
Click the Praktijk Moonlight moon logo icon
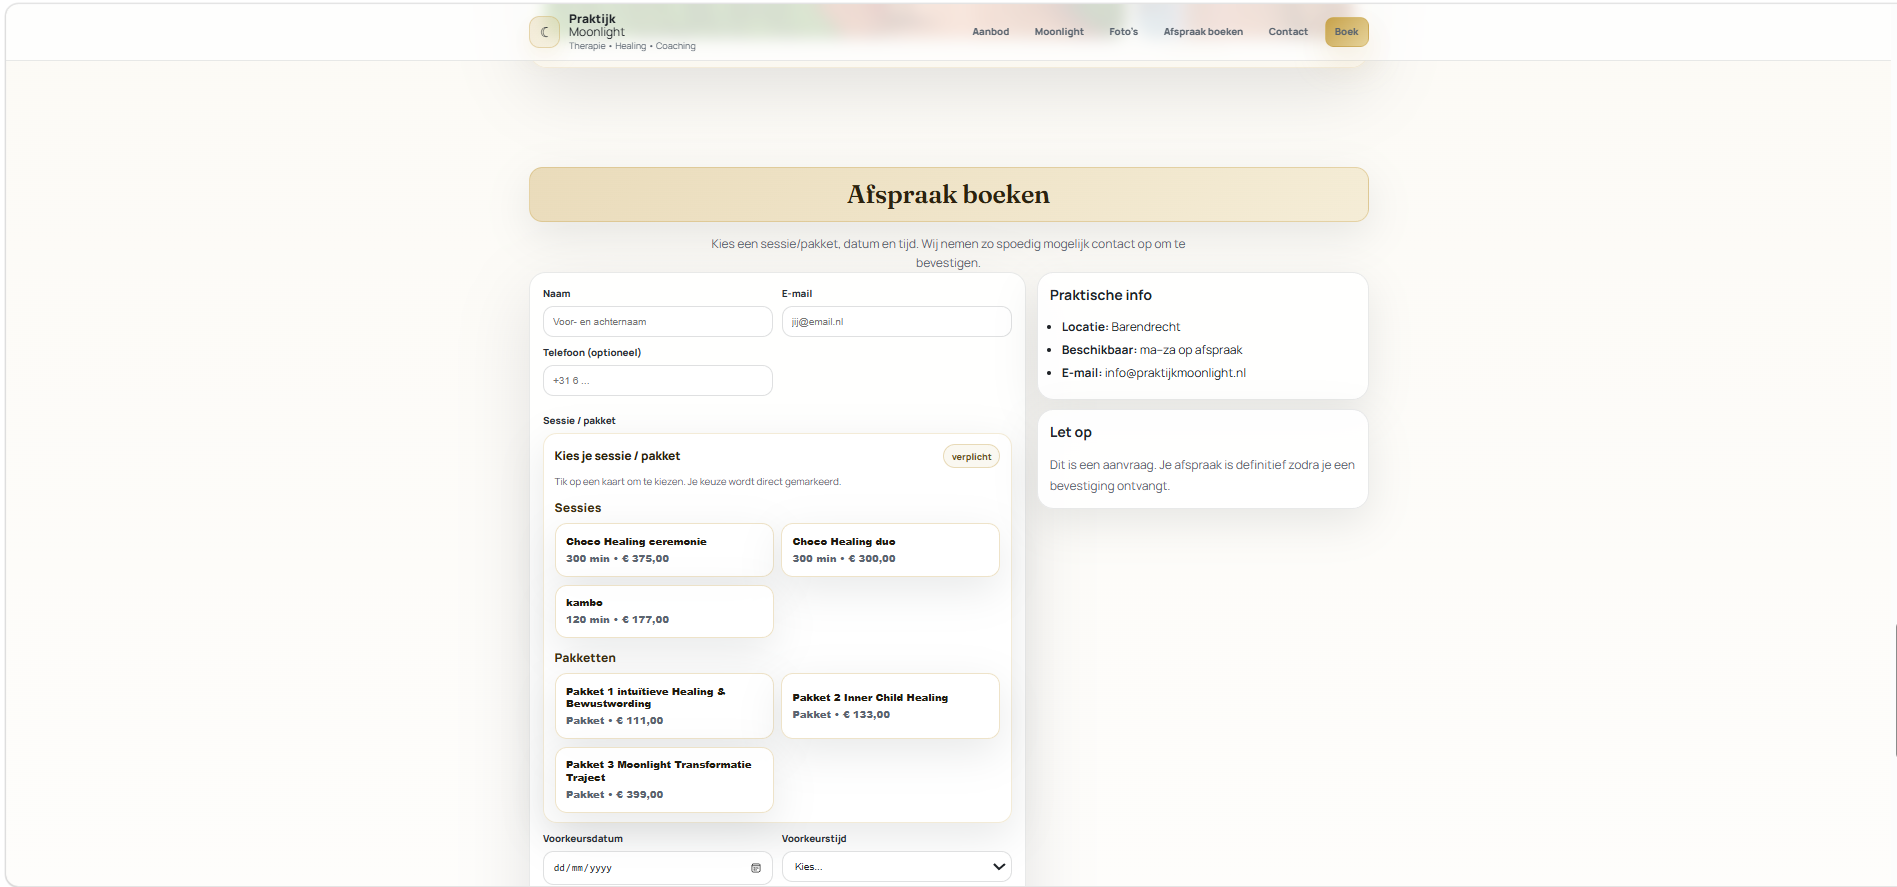[544, 32]
